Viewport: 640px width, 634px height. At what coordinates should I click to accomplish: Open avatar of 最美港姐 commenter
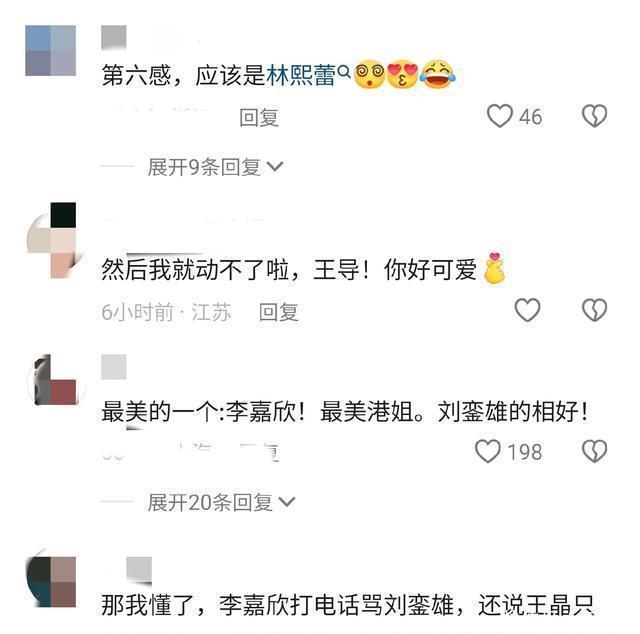(x=55, y=380)
